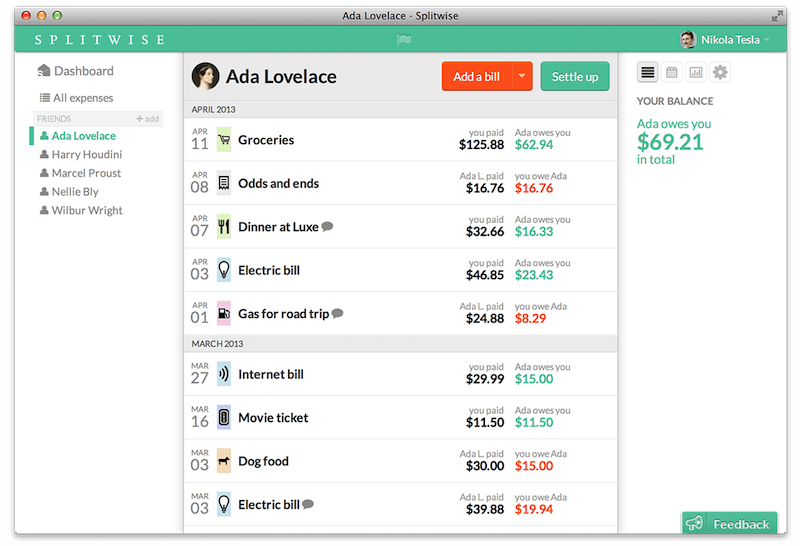Click the $8.29 owed amount
This screenshot has width=800, height=546.
coord(530,318)
